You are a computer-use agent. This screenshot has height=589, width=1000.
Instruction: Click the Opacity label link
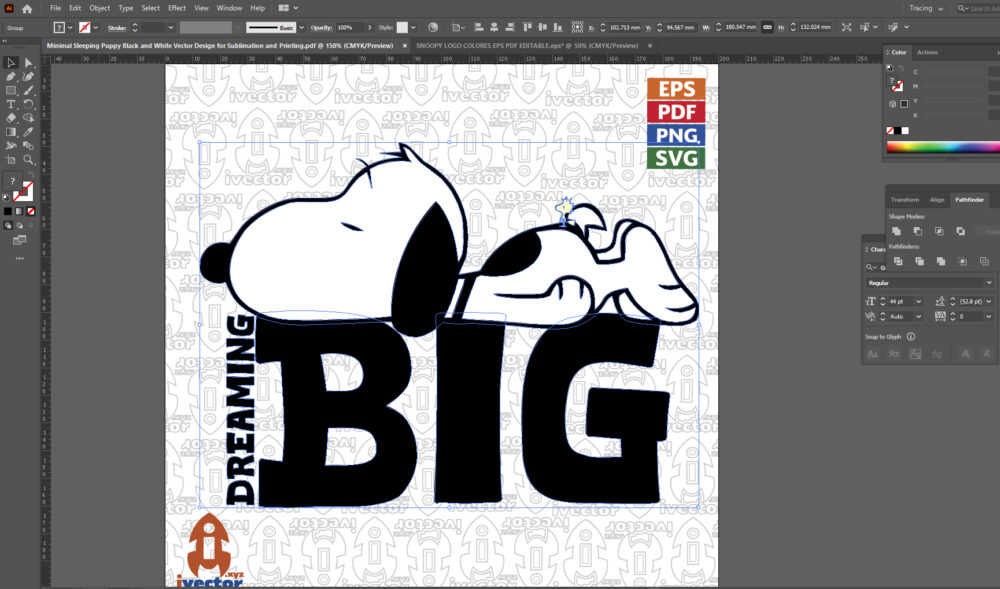[x=321, y=28]
